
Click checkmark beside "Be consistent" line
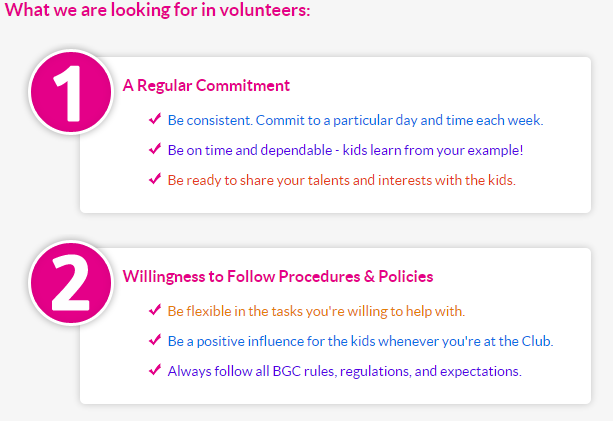(155, 119)
